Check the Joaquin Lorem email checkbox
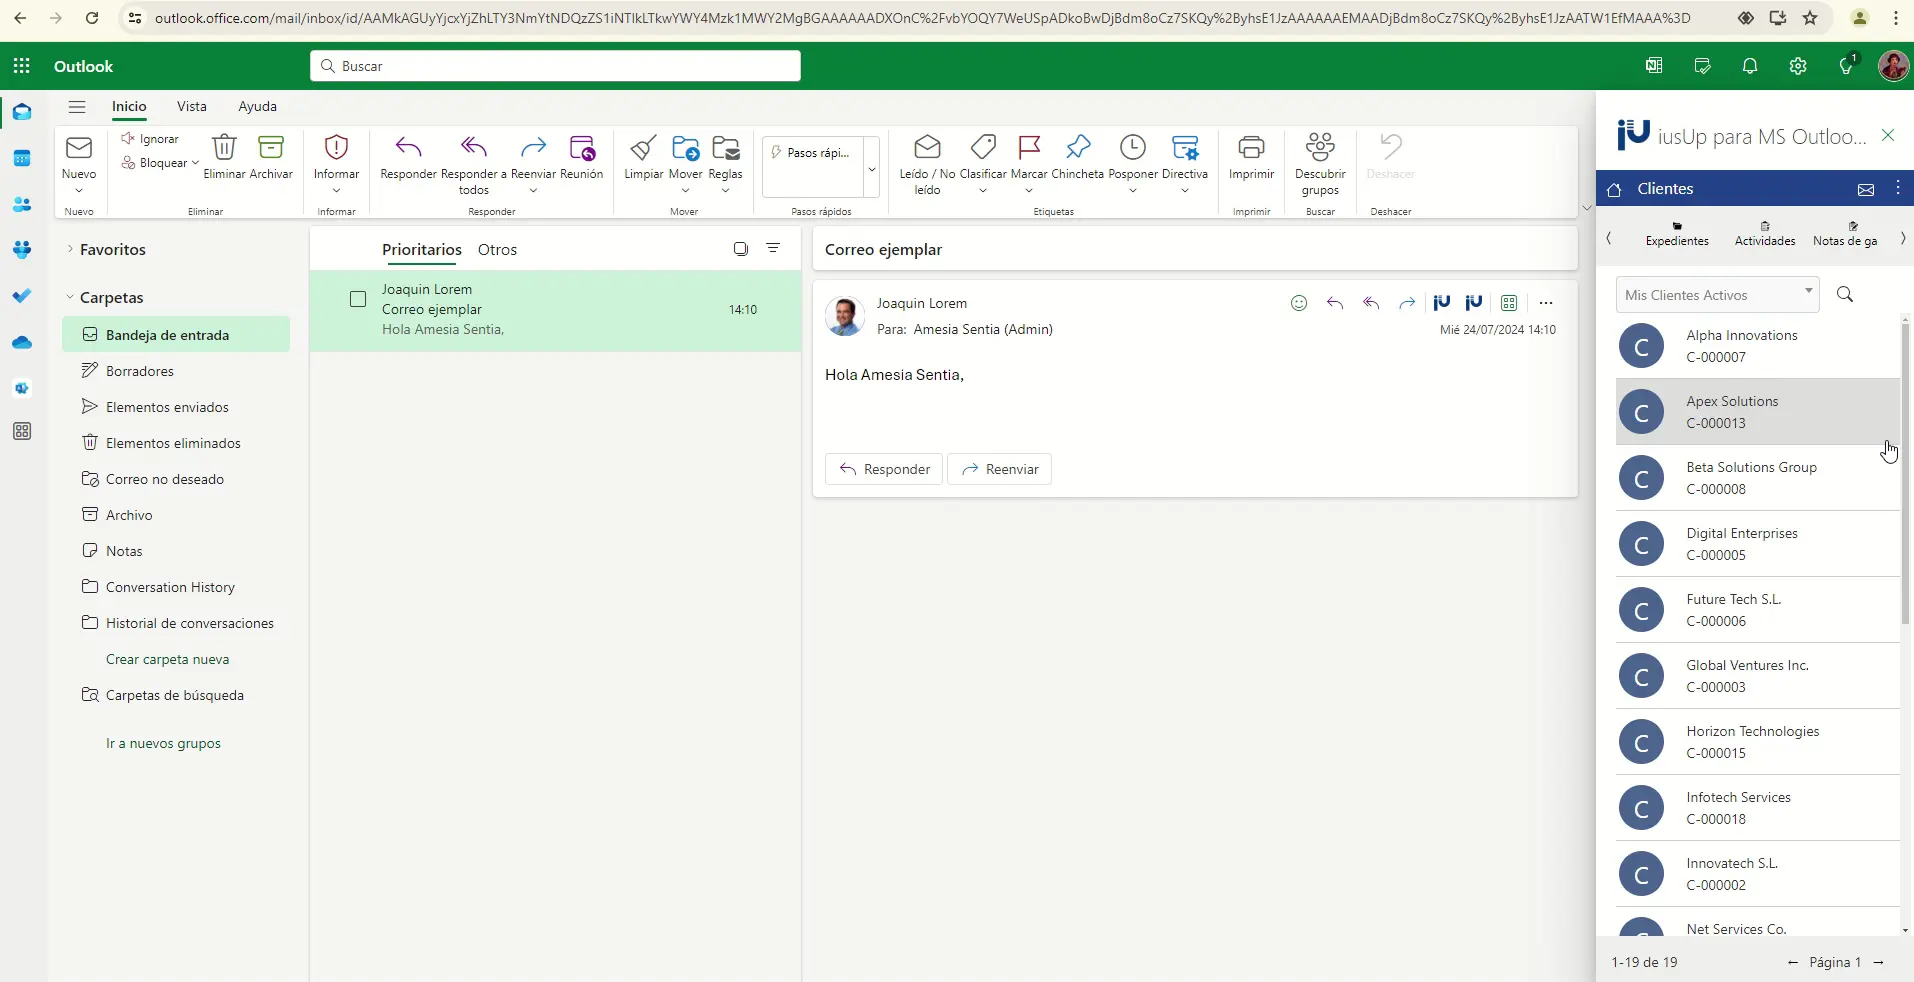The width and height of the screenshot is (1914, 982). [358, 299]
